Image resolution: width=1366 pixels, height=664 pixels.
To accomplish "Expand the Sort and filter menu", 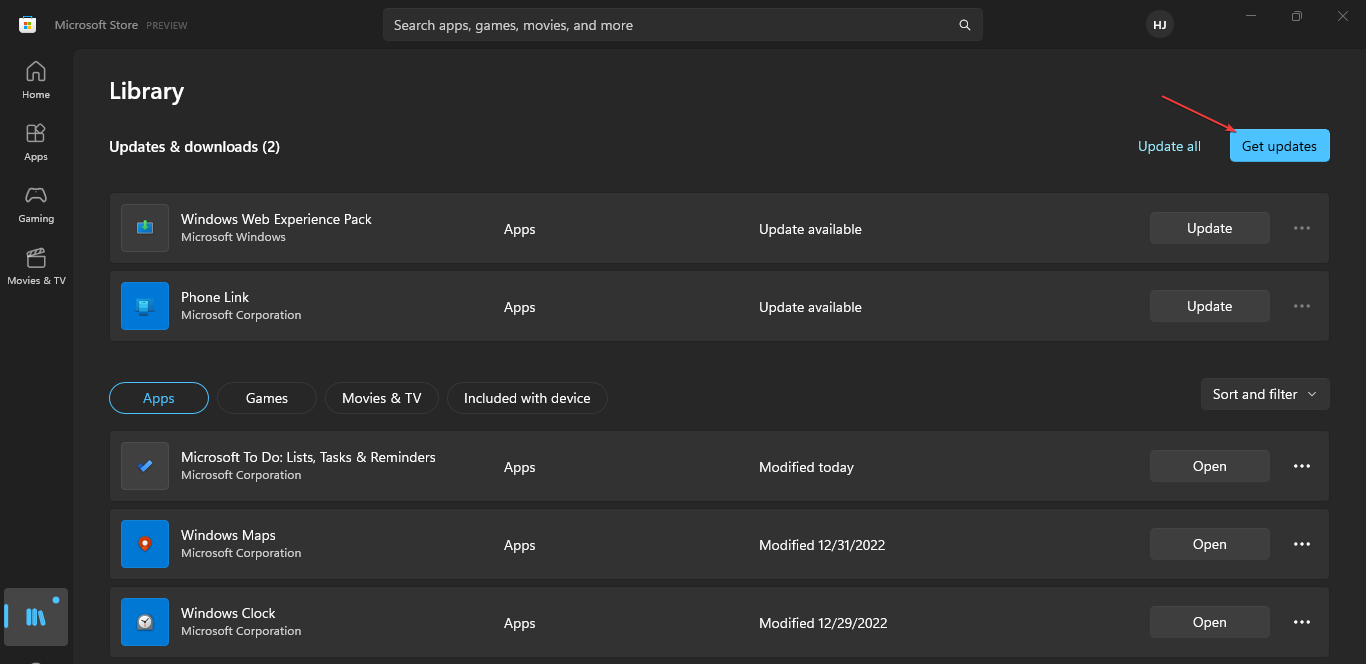I will click(x=1264, y=393).
